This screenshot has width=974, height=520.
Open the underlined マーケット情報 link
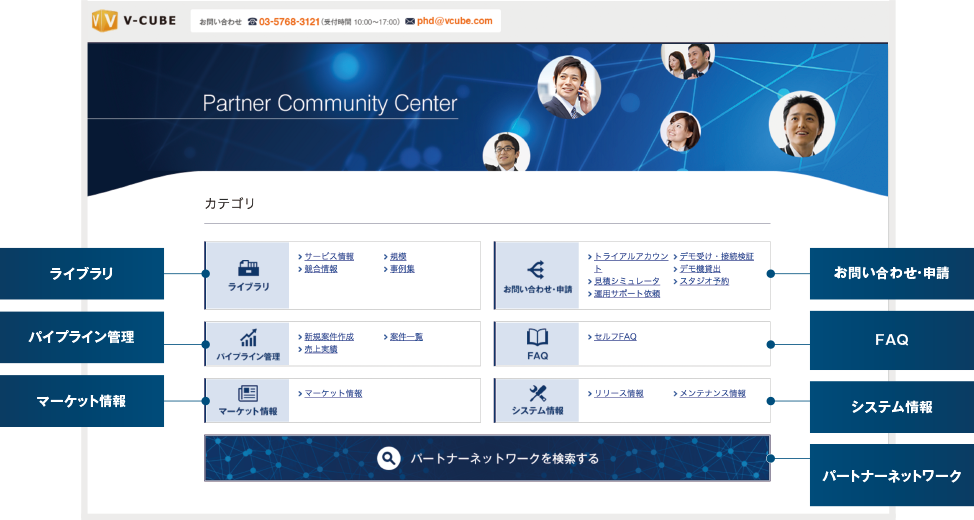[x=334, y=393]
